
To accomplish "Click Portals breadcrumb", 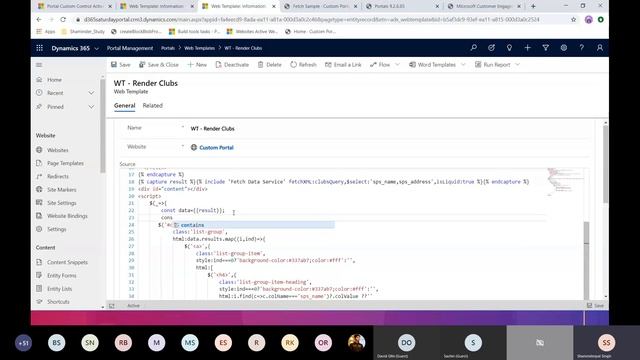I will (x=167, y=48).
